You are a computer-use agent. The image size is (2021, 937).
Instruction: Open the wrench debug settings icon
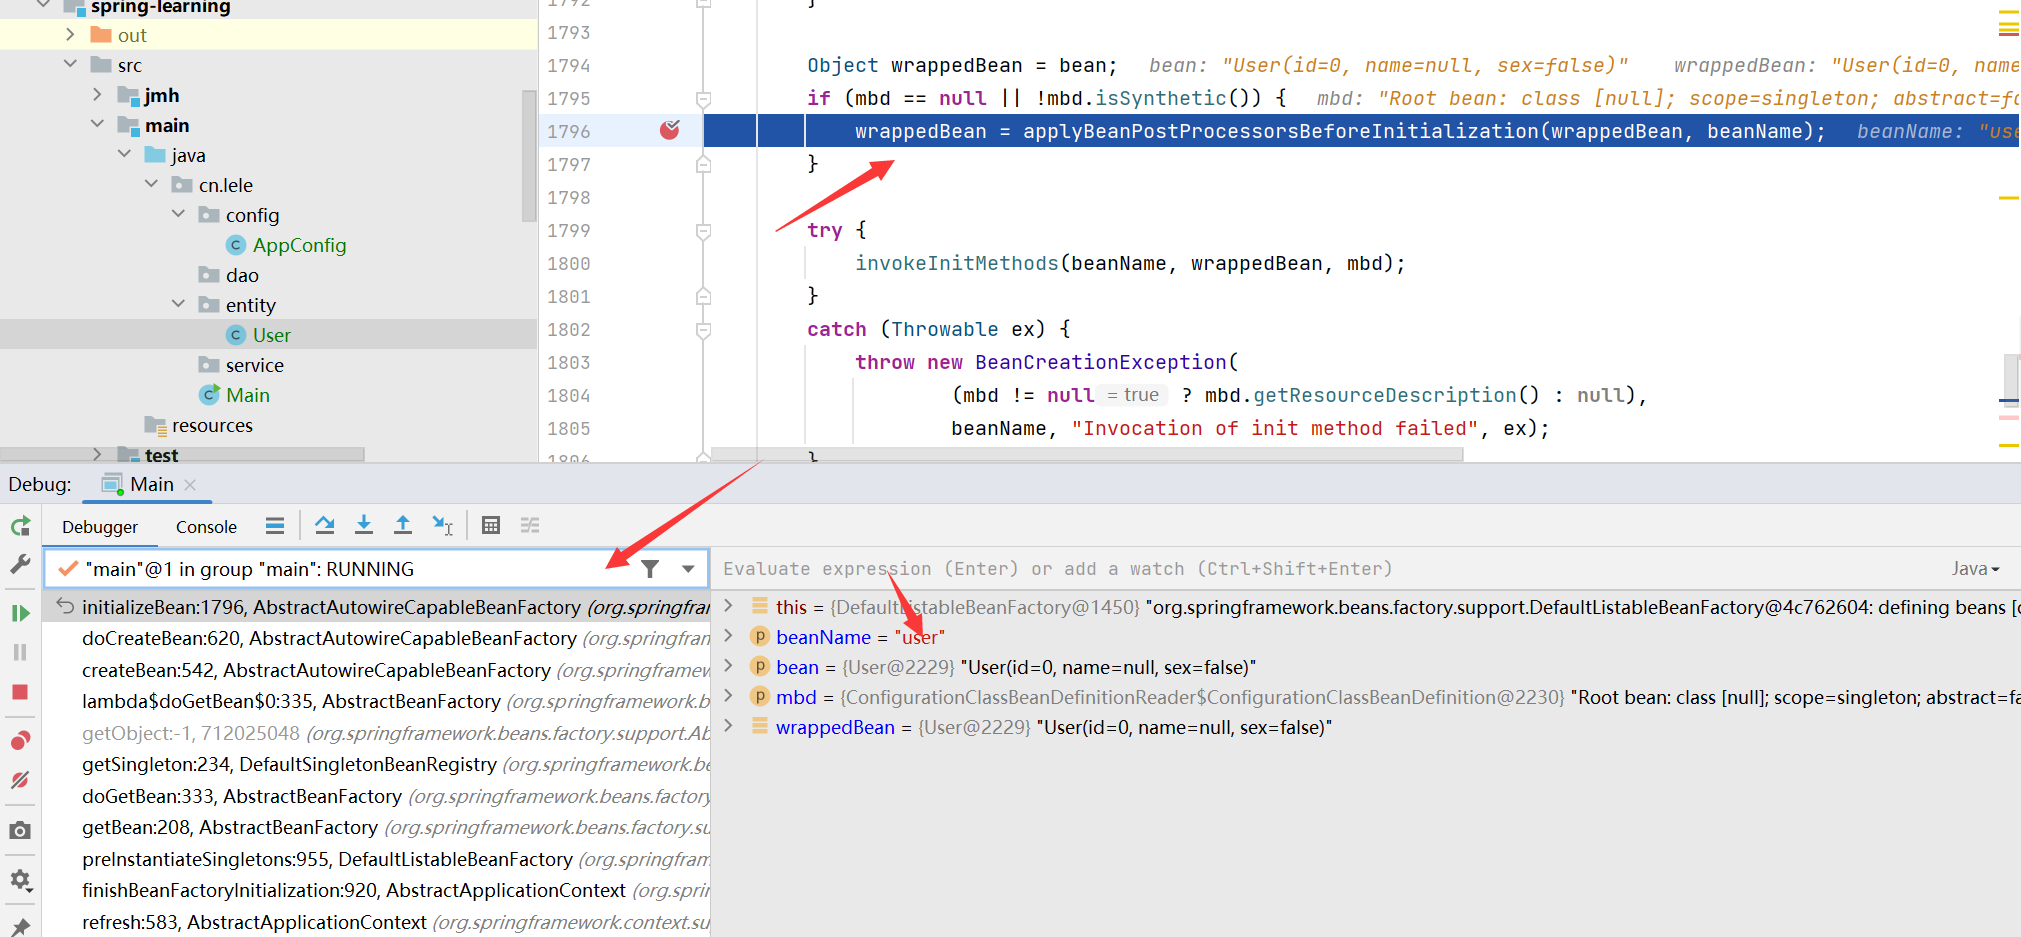click(20, 564)
